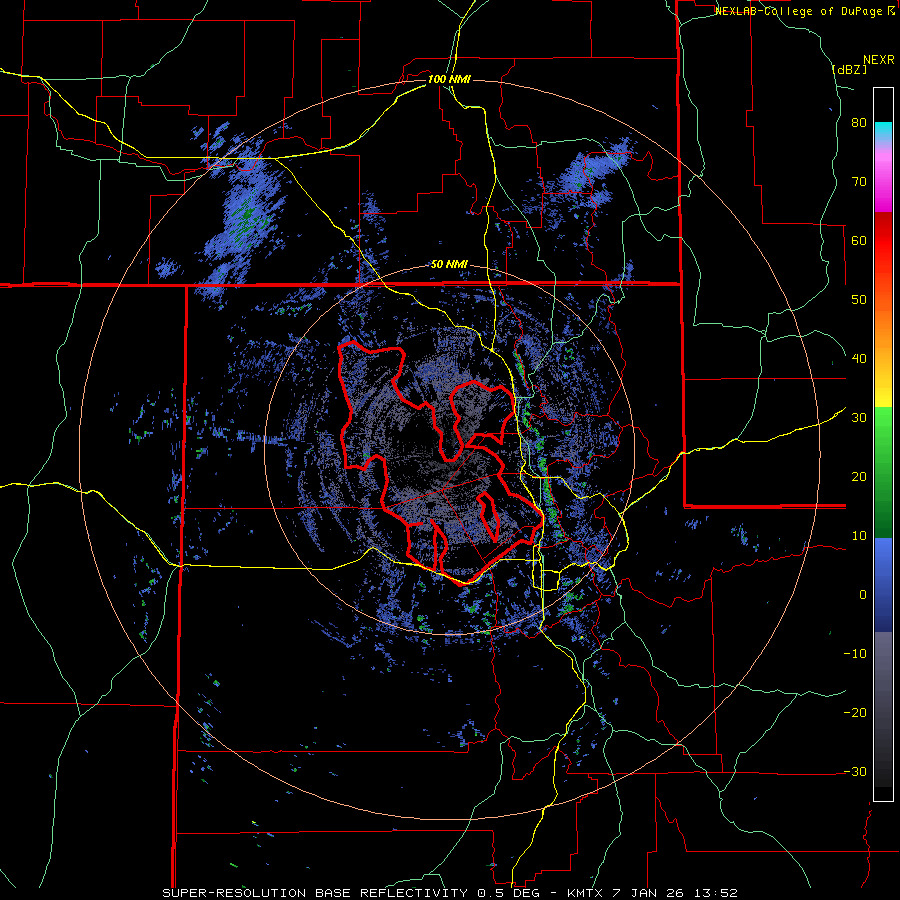Click the 80 value on dBZ scale

click(x=859, y=123)
